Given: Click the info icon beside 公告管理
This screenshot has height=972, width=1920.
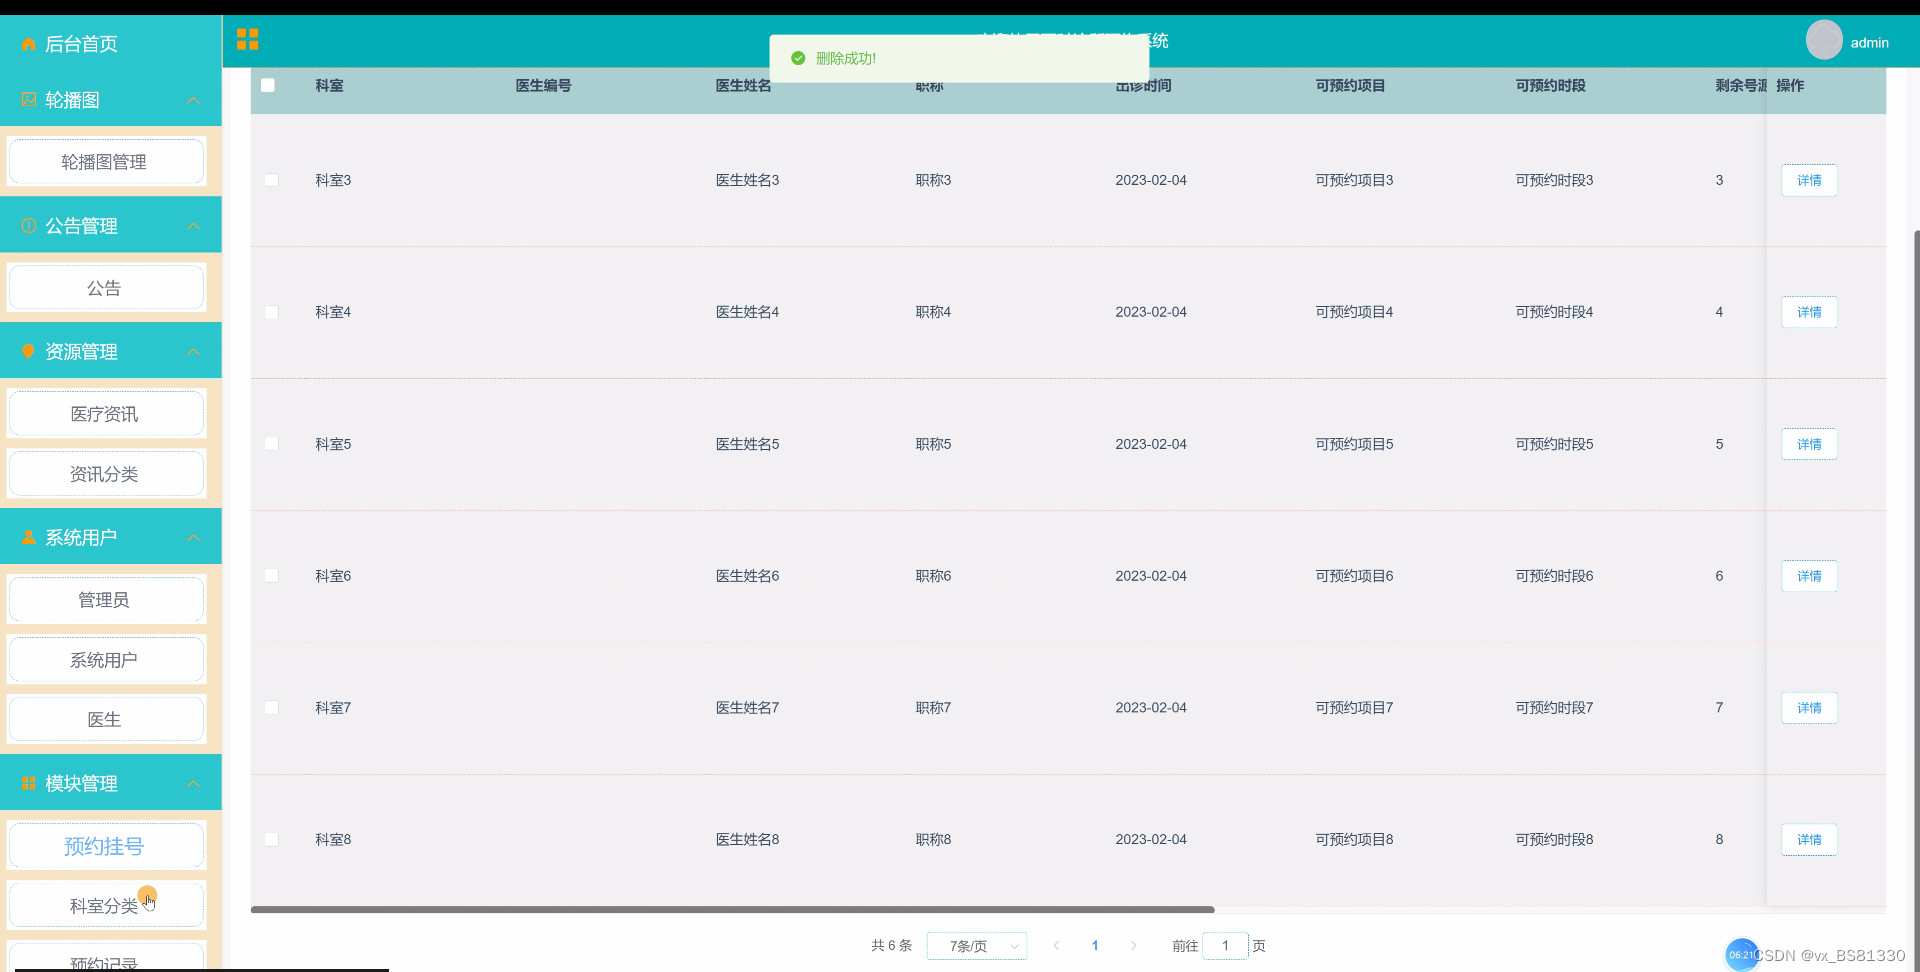Looking at the screenshot, I should coord(28,226).
